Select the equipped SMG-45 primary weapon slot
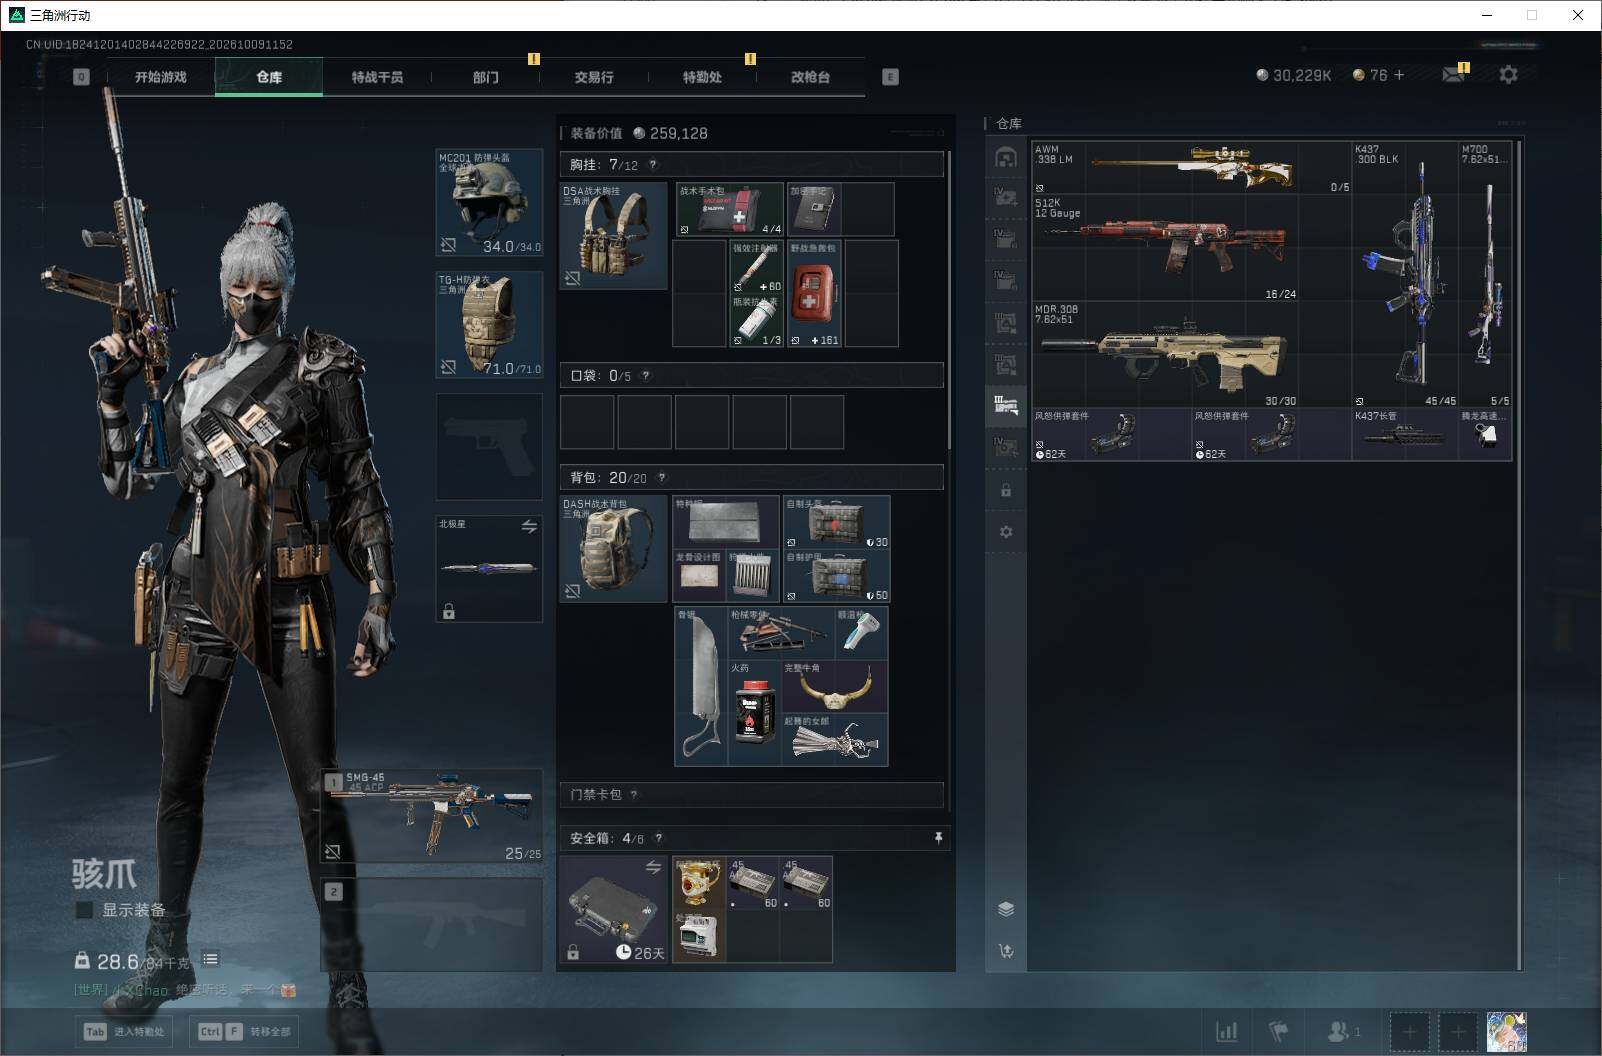Viewport: 1602px width, 1056px height. click(x=432, y=815)
